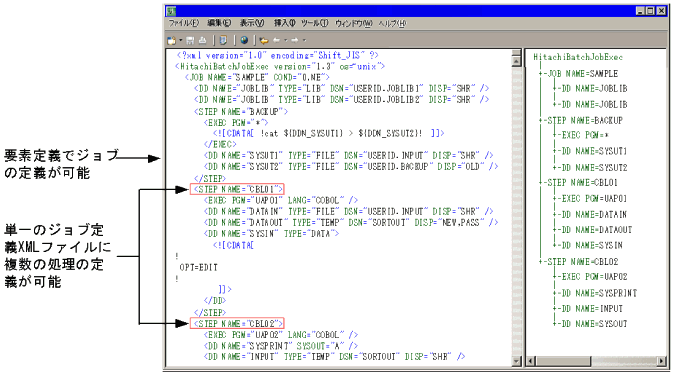Open the Forward arrow history dropdown
This screenshot has height=377, width=675.
304,40
